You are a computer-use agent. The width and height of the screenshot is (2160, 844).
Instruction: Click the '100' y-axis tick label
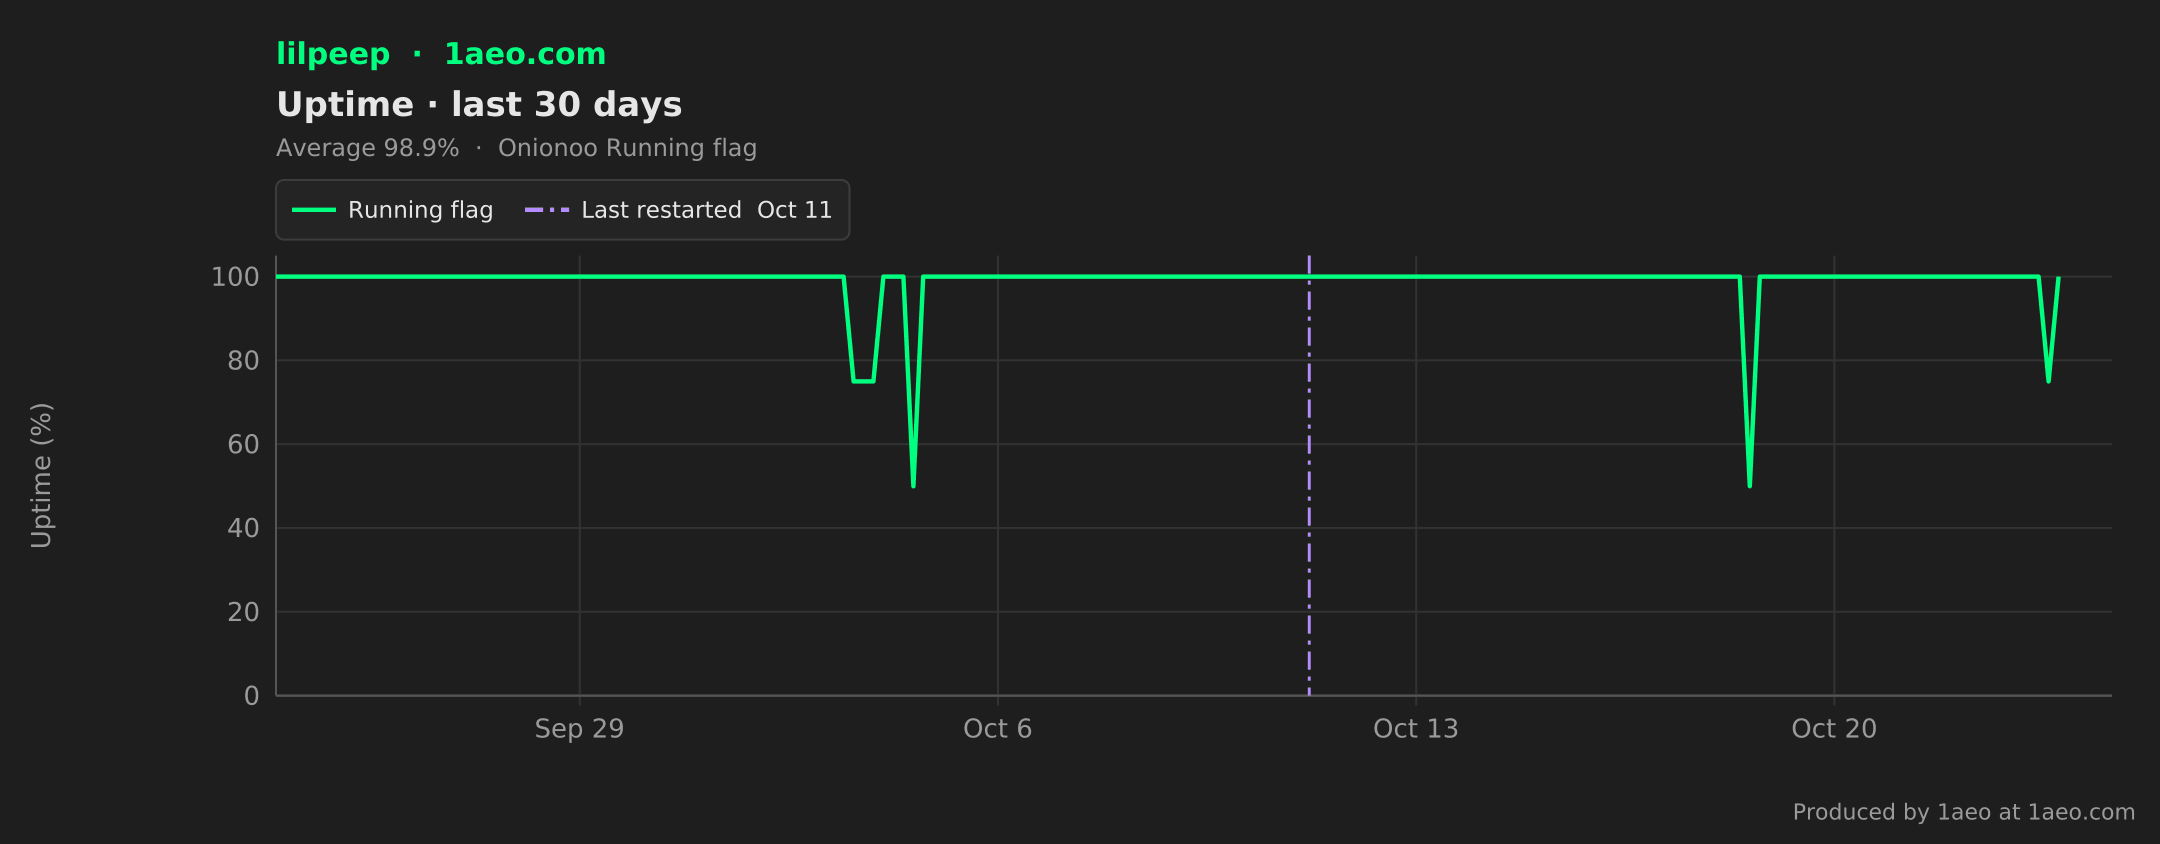(235, 277)
